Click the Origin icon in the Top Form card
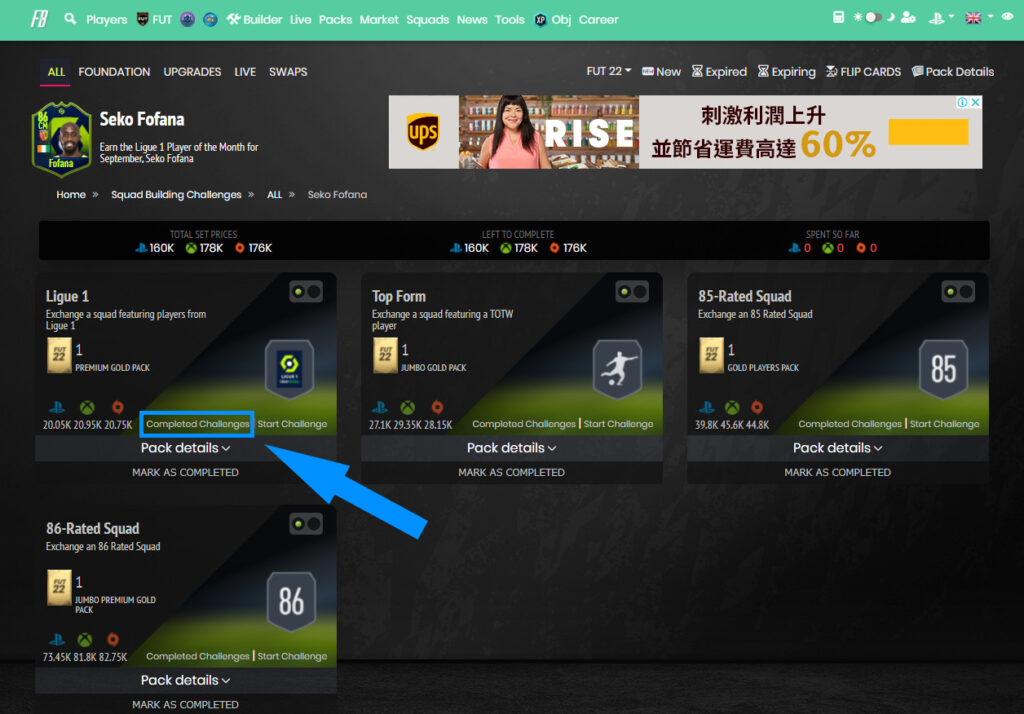 click(x=438, y=408)
